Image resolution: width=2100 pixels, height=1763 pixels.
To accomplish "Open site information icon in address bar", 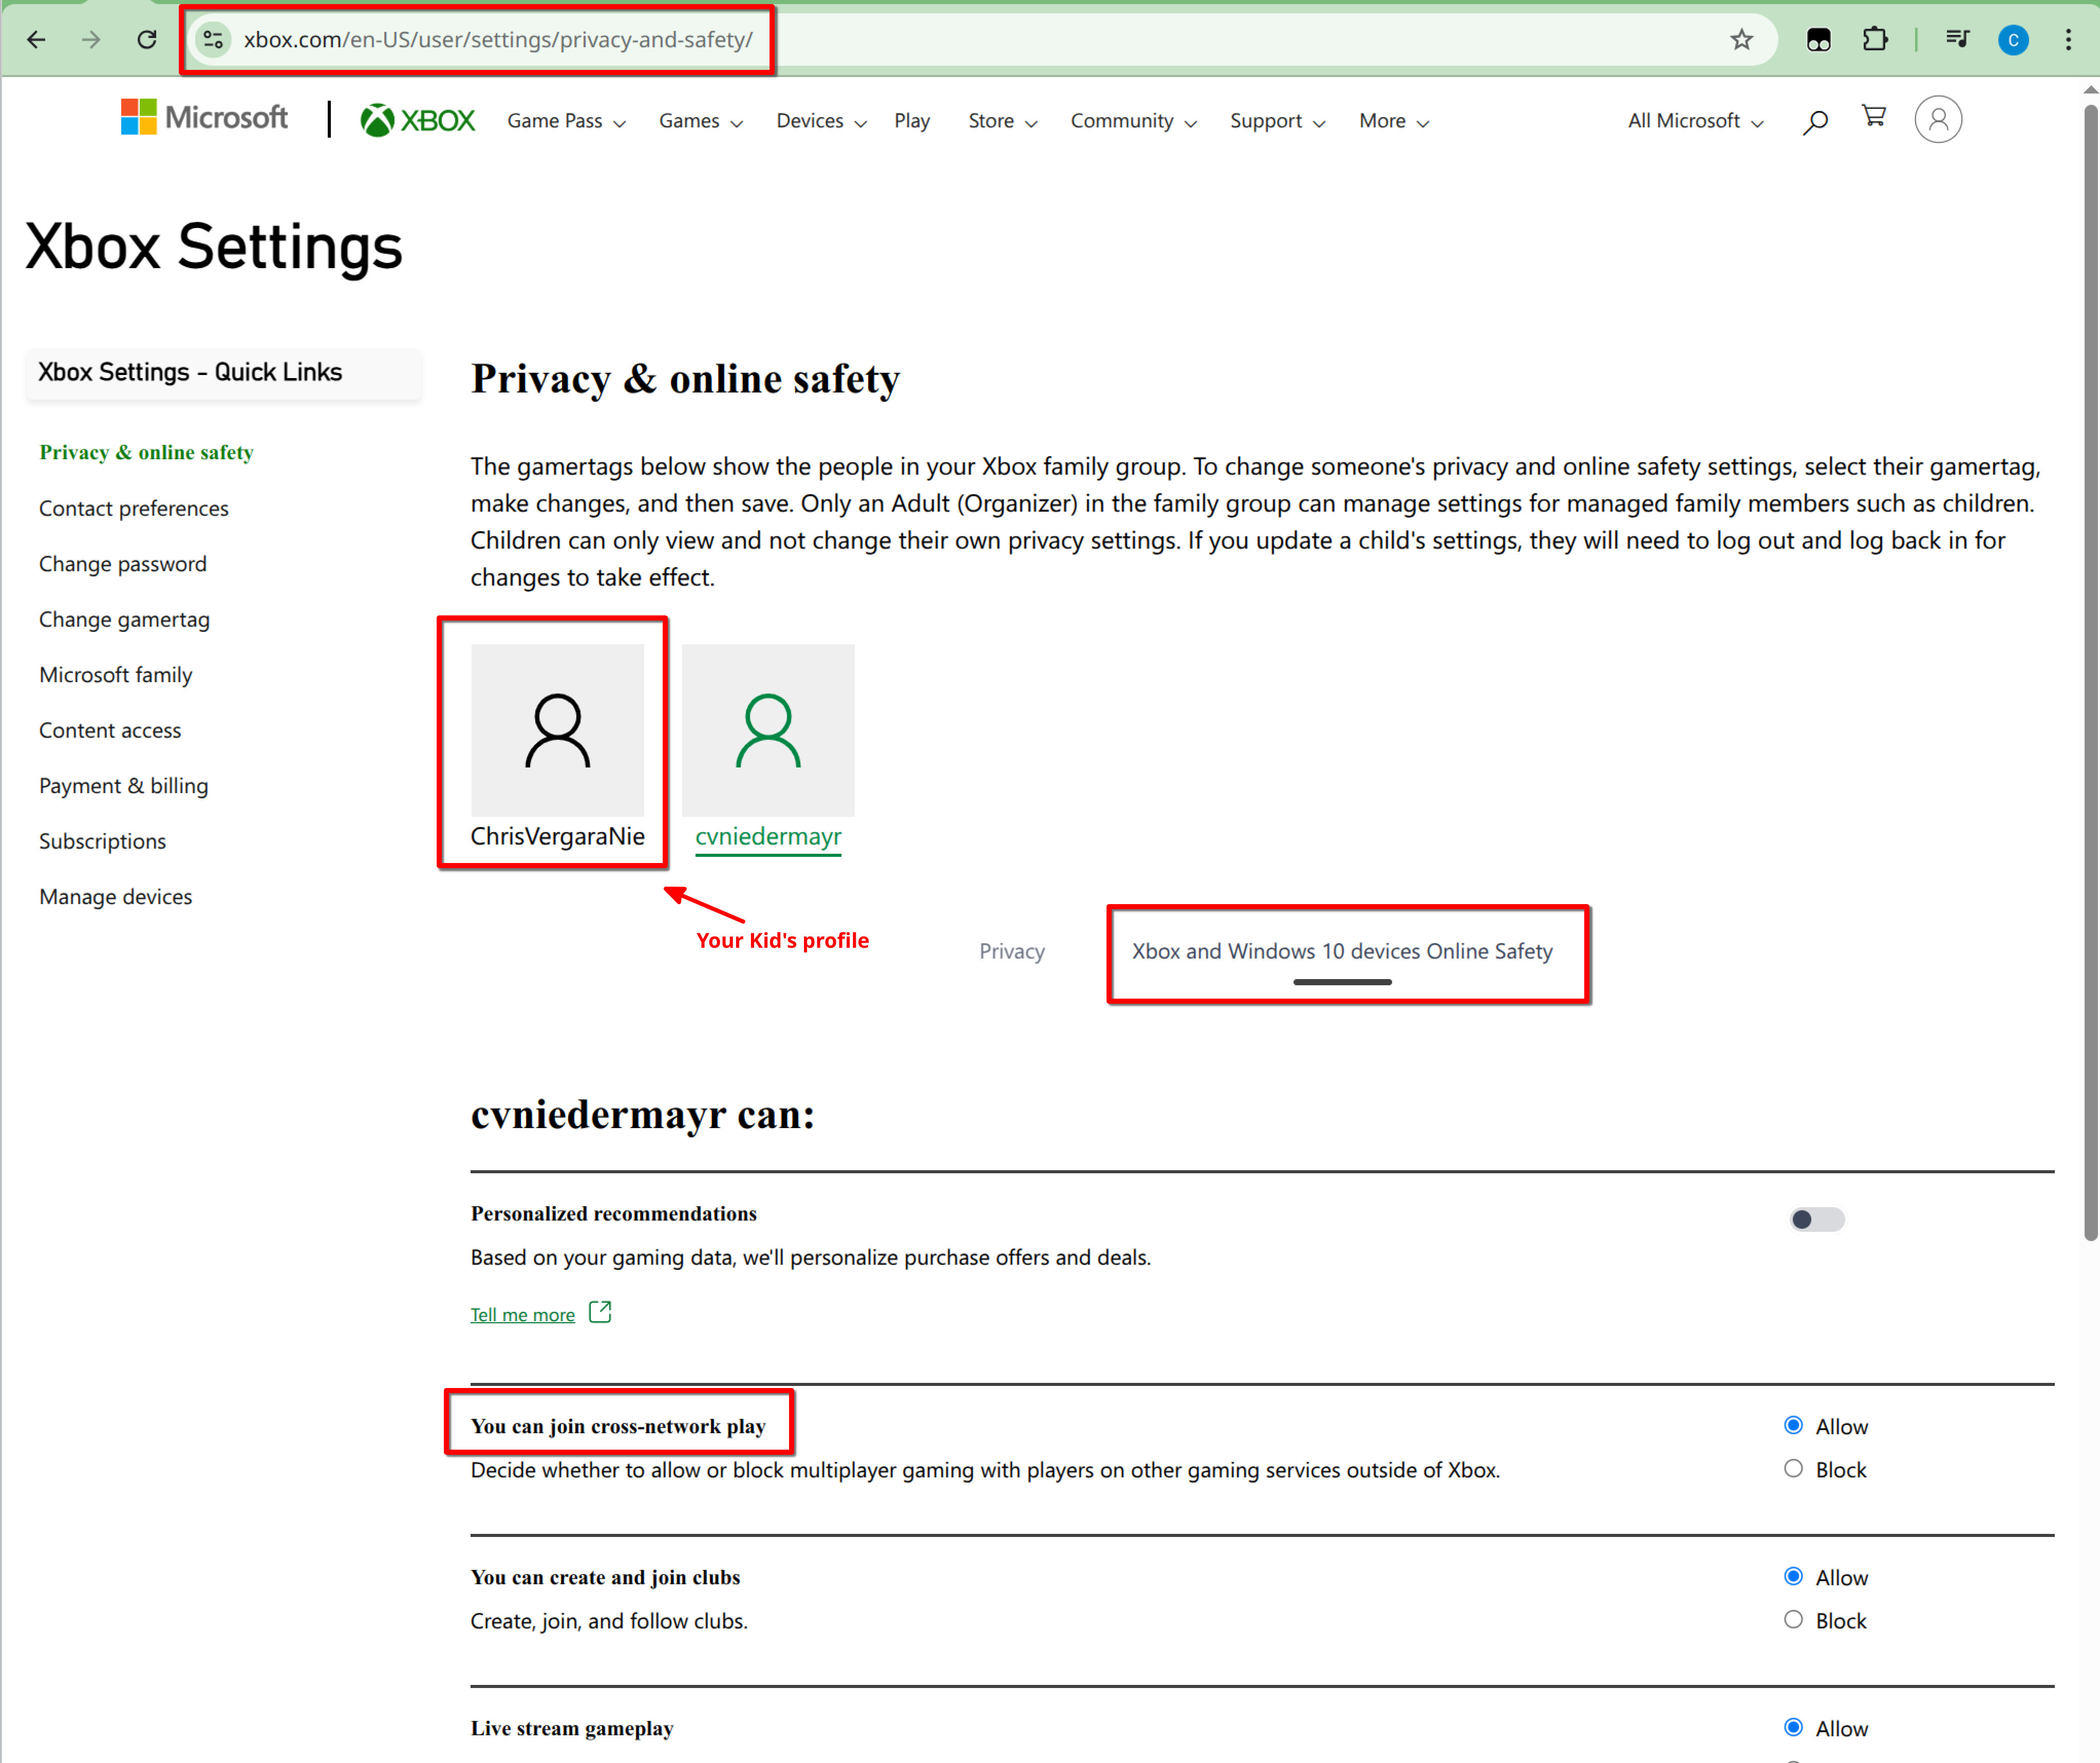I will point(213,40).
